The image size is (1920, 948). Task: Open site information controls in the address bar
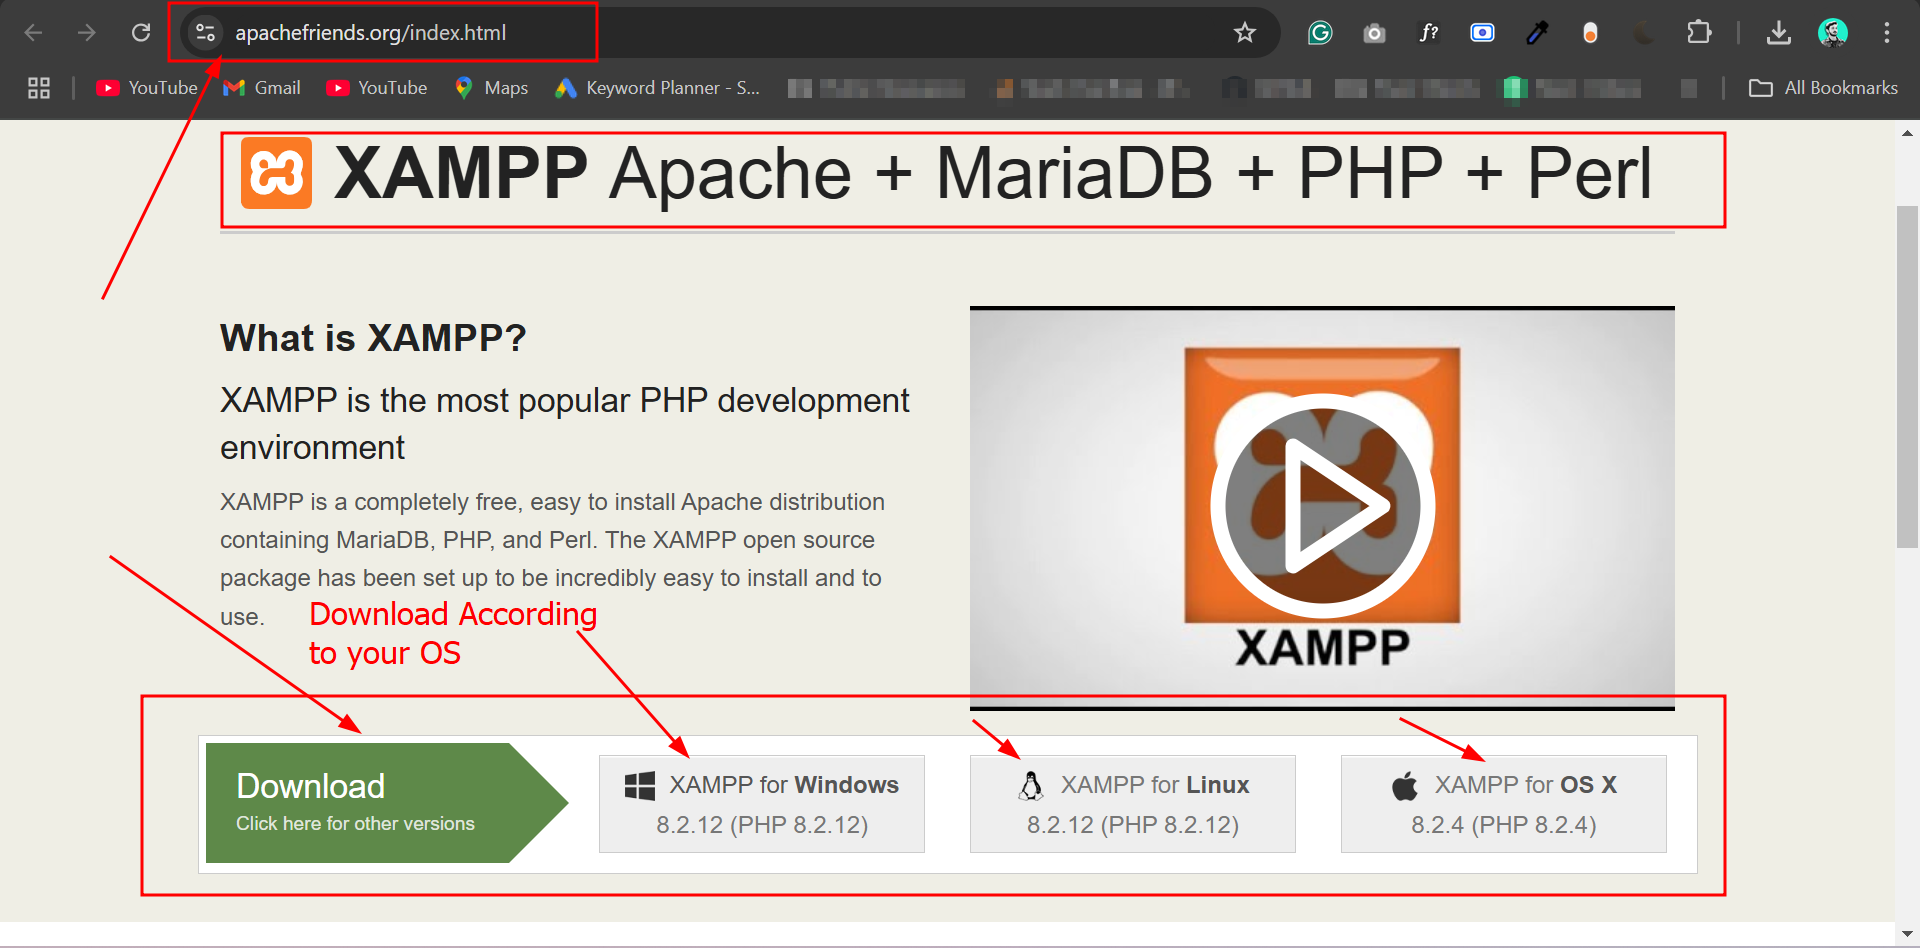pos(205,31)
